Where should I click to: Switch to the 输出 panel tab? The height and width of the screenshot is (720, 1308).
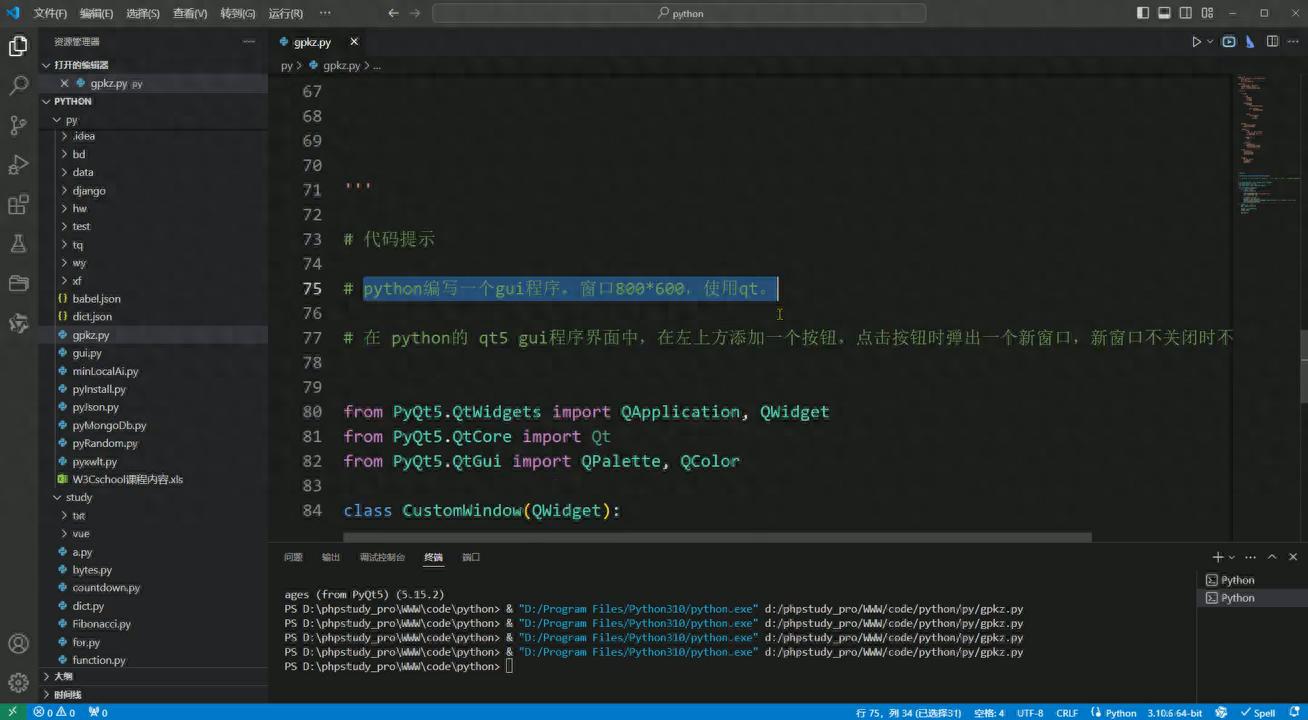331,557
